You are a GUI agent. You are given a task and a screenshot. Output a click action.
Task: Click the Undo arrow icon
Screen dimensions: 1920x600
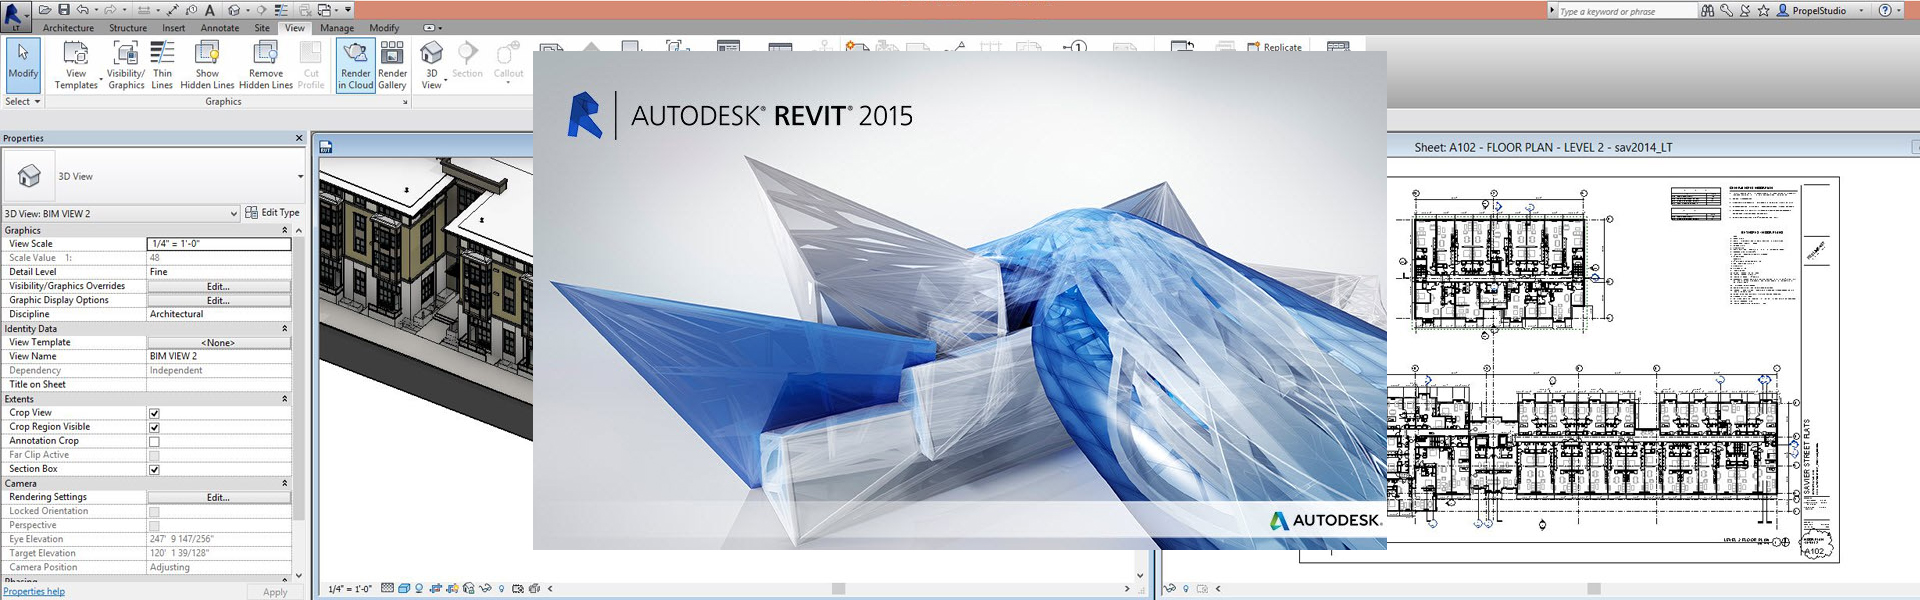(83, 10)
